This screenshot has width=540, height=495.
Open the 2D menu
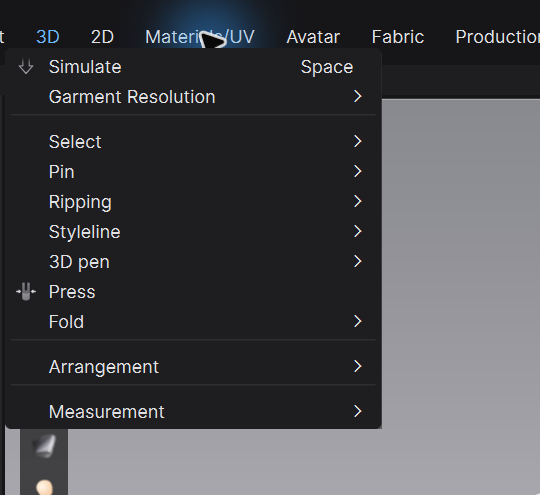click(x=102, y=37)
